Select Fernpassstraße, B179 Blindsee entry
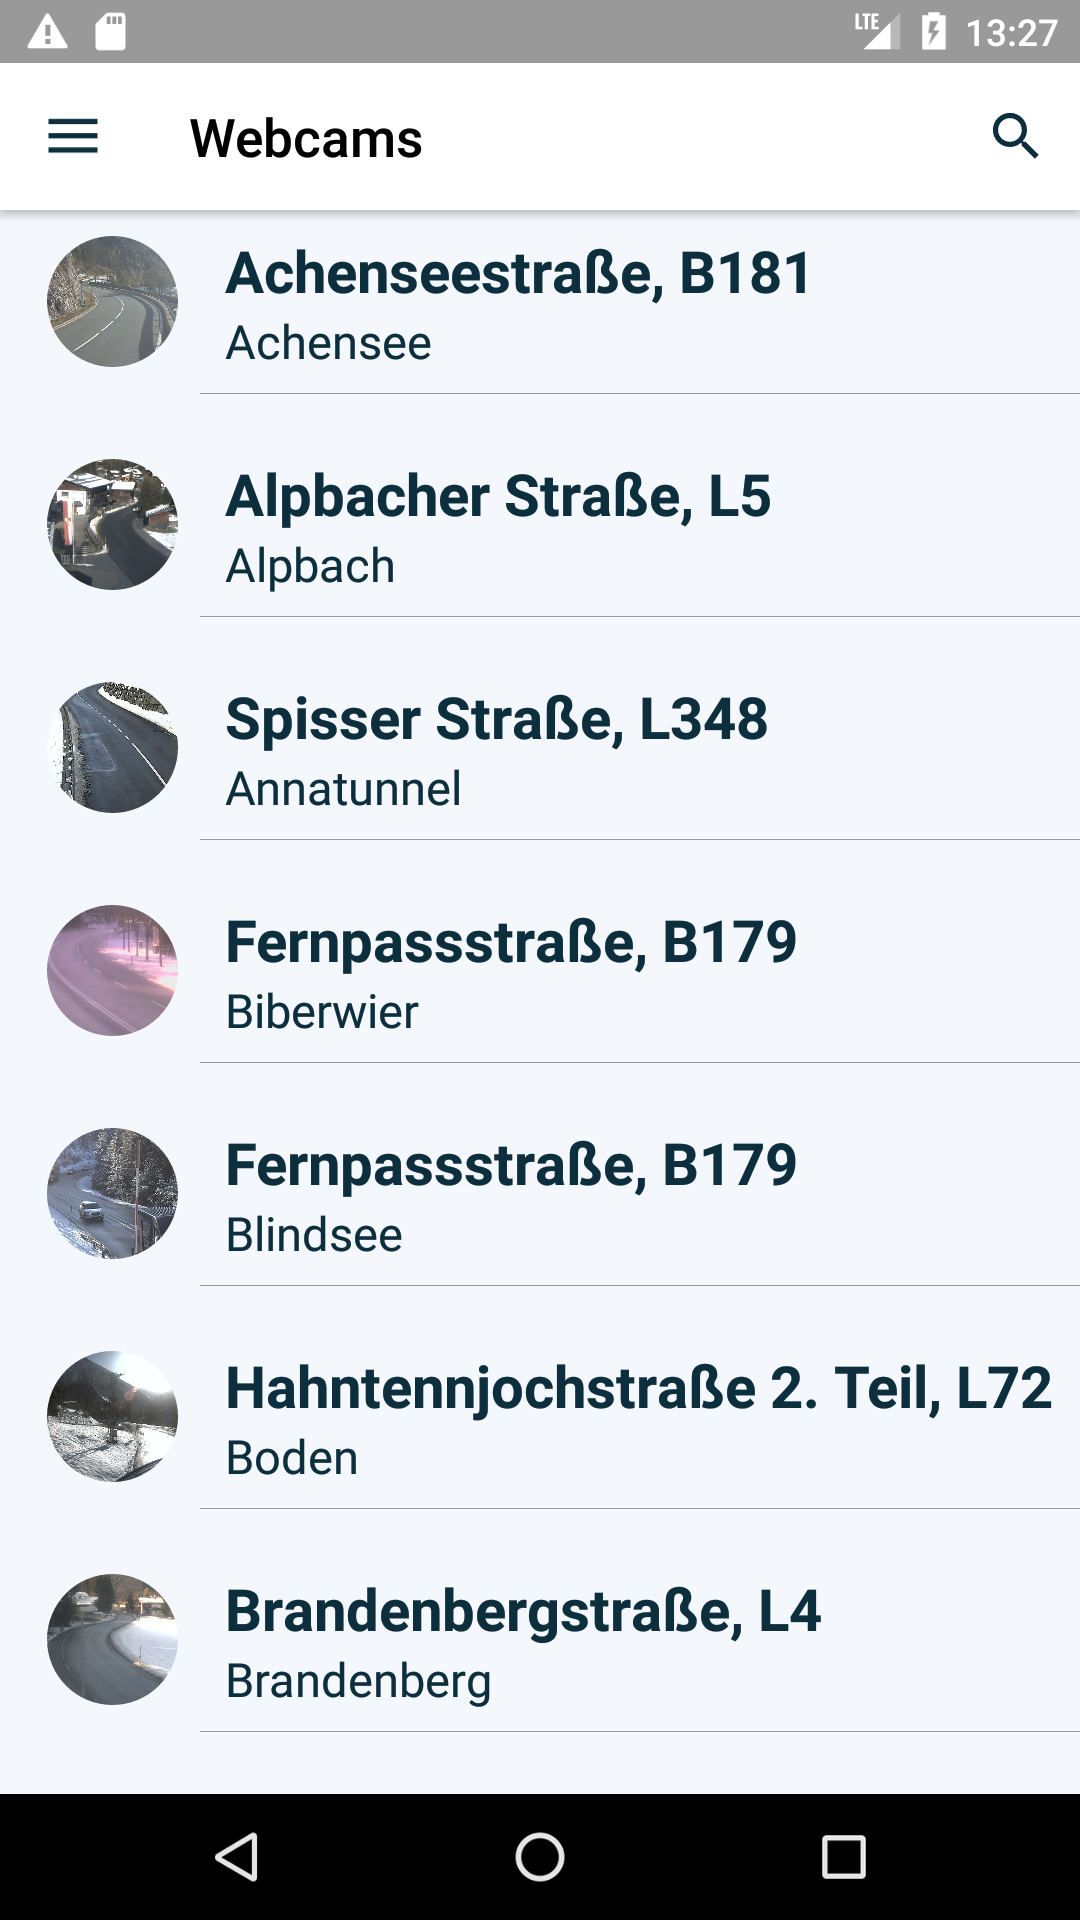Screen dimensions: 1080x1920 540,1194
